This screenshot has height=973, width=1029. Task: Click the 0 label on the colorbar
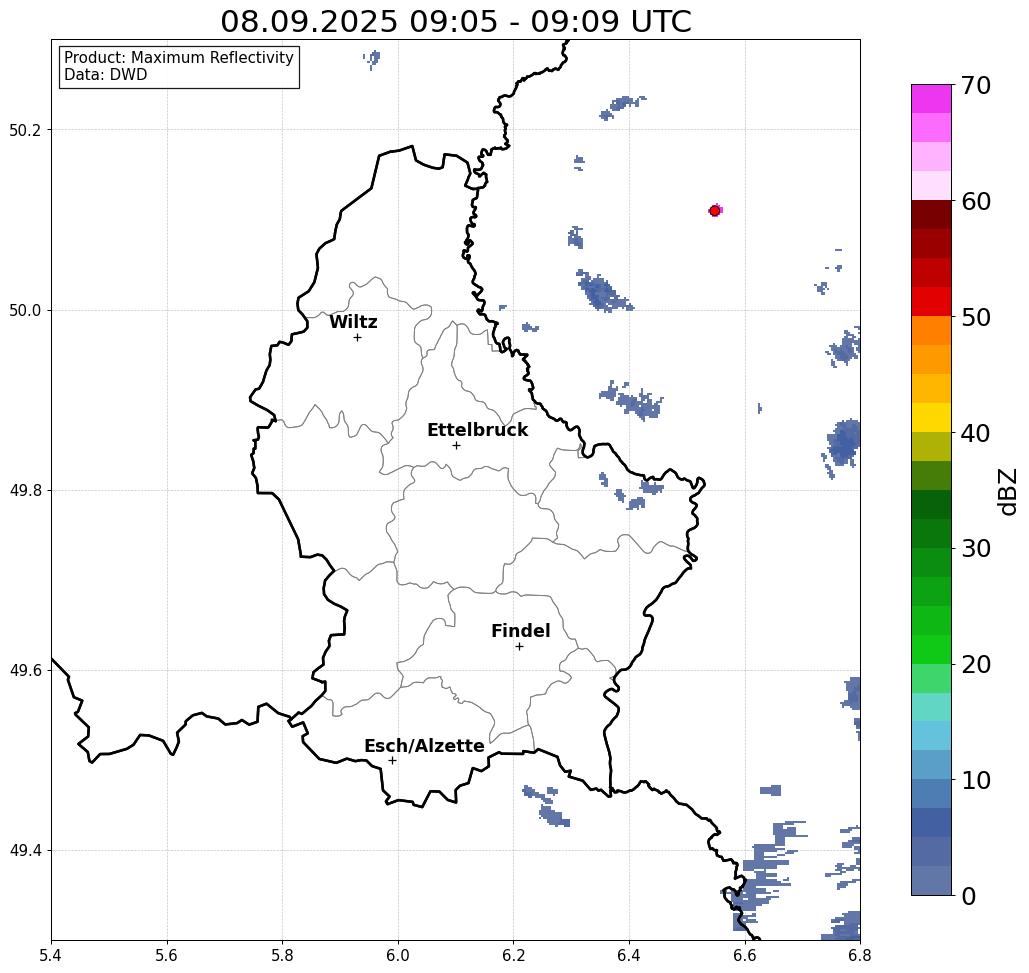tap(969, 896)
